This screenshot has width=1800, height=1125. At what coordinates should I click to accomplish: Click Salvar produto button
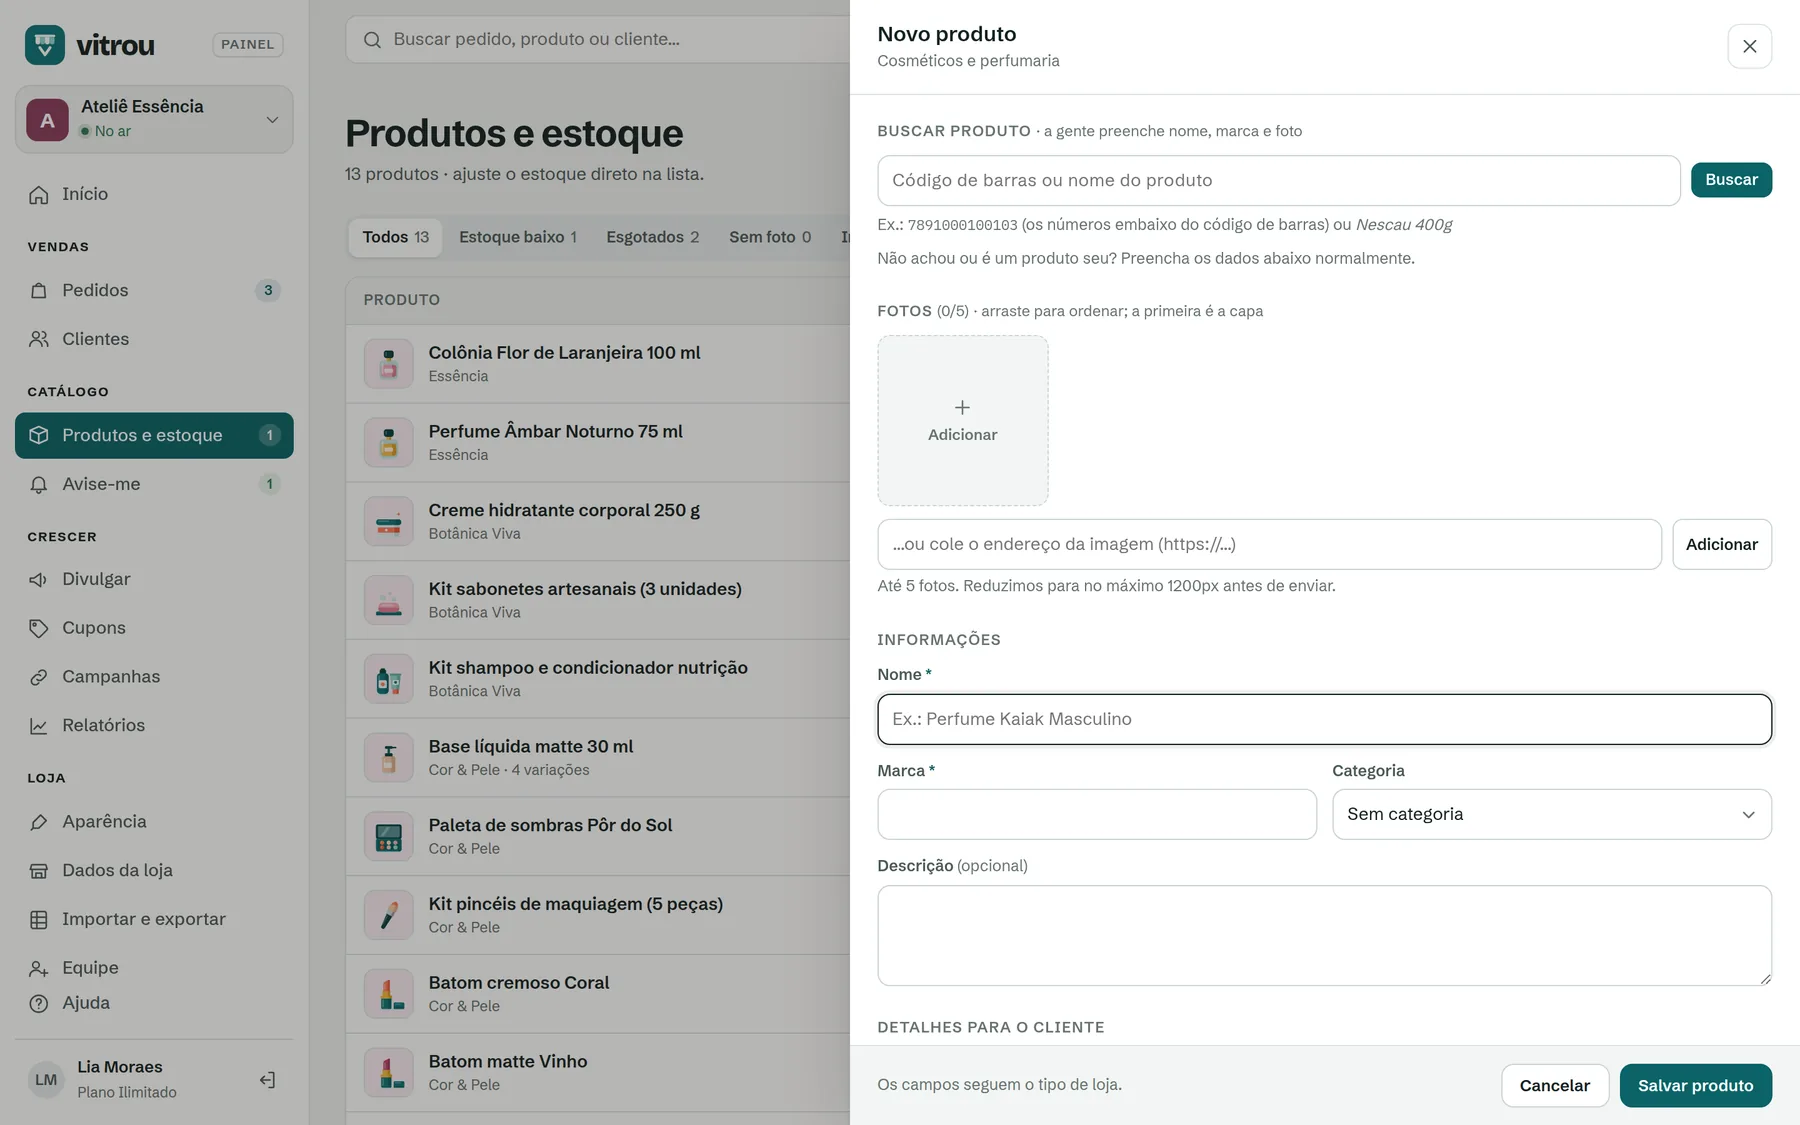(x=1696, y=1086)
